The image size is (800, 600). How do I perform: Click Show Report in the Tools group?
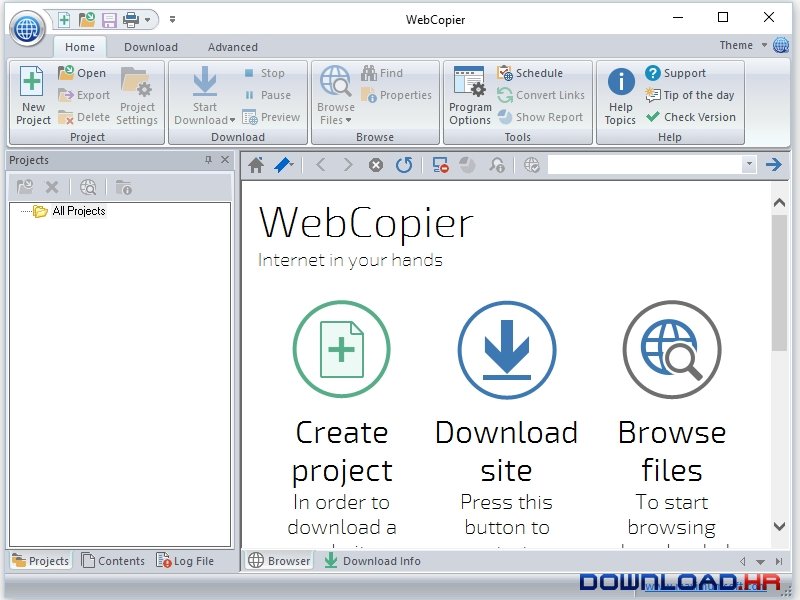[x=540, y=117]
